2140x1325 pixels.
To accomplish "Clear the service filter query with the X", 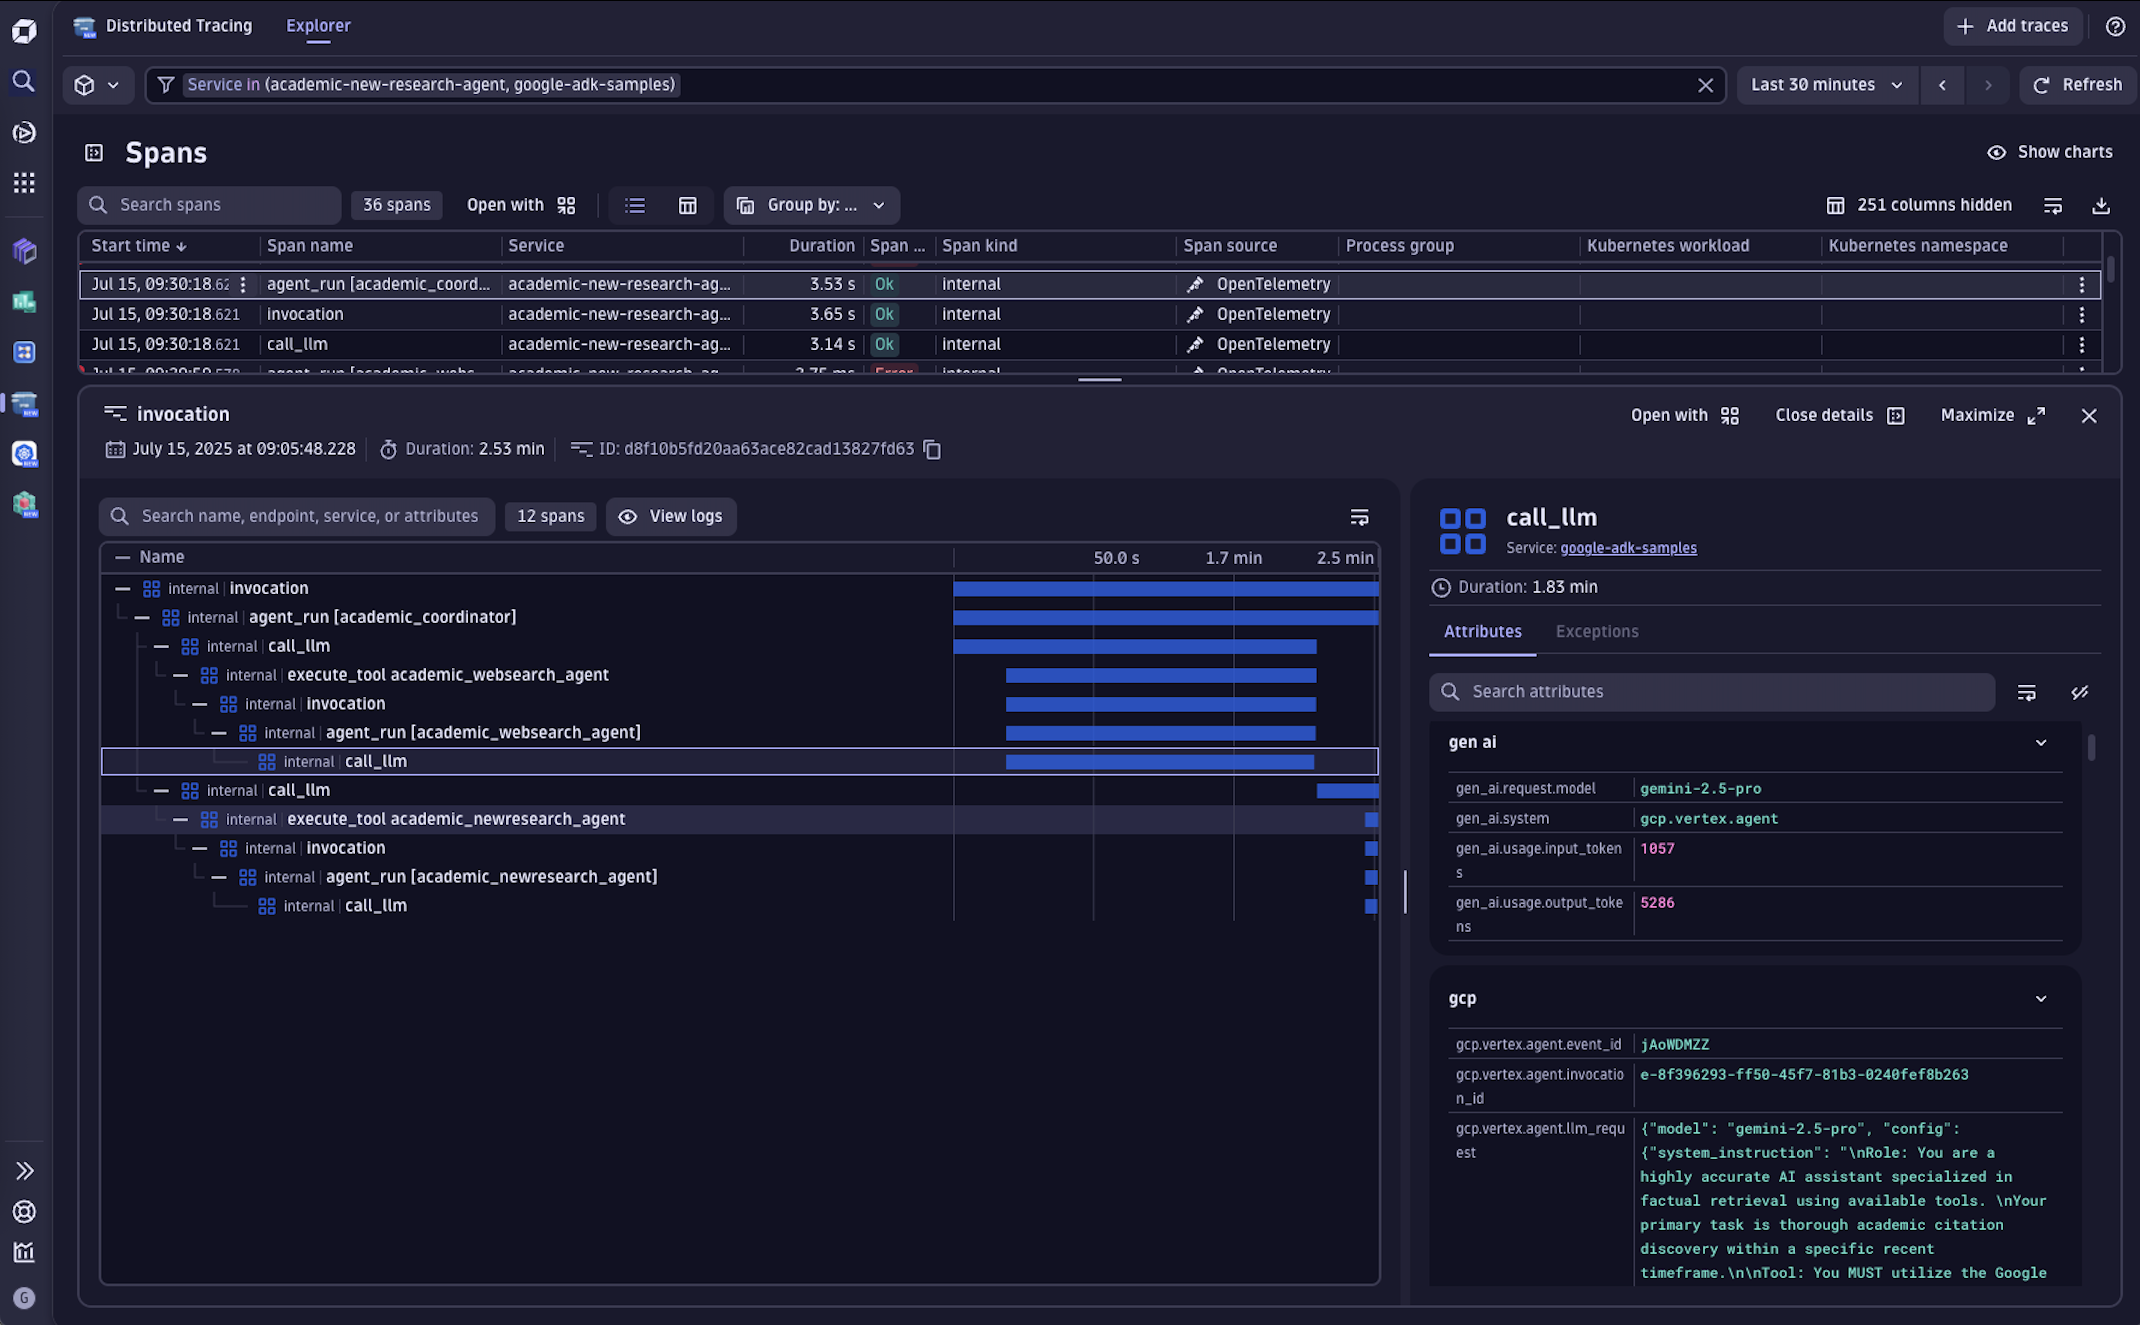I will [1705, 85].
